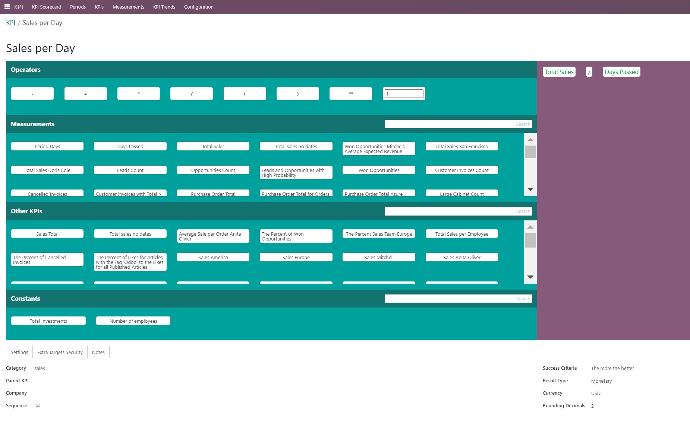Go back to KPI via breadcrumb
The width and height of the screenshot is (690, 427).
pos(11,22)
